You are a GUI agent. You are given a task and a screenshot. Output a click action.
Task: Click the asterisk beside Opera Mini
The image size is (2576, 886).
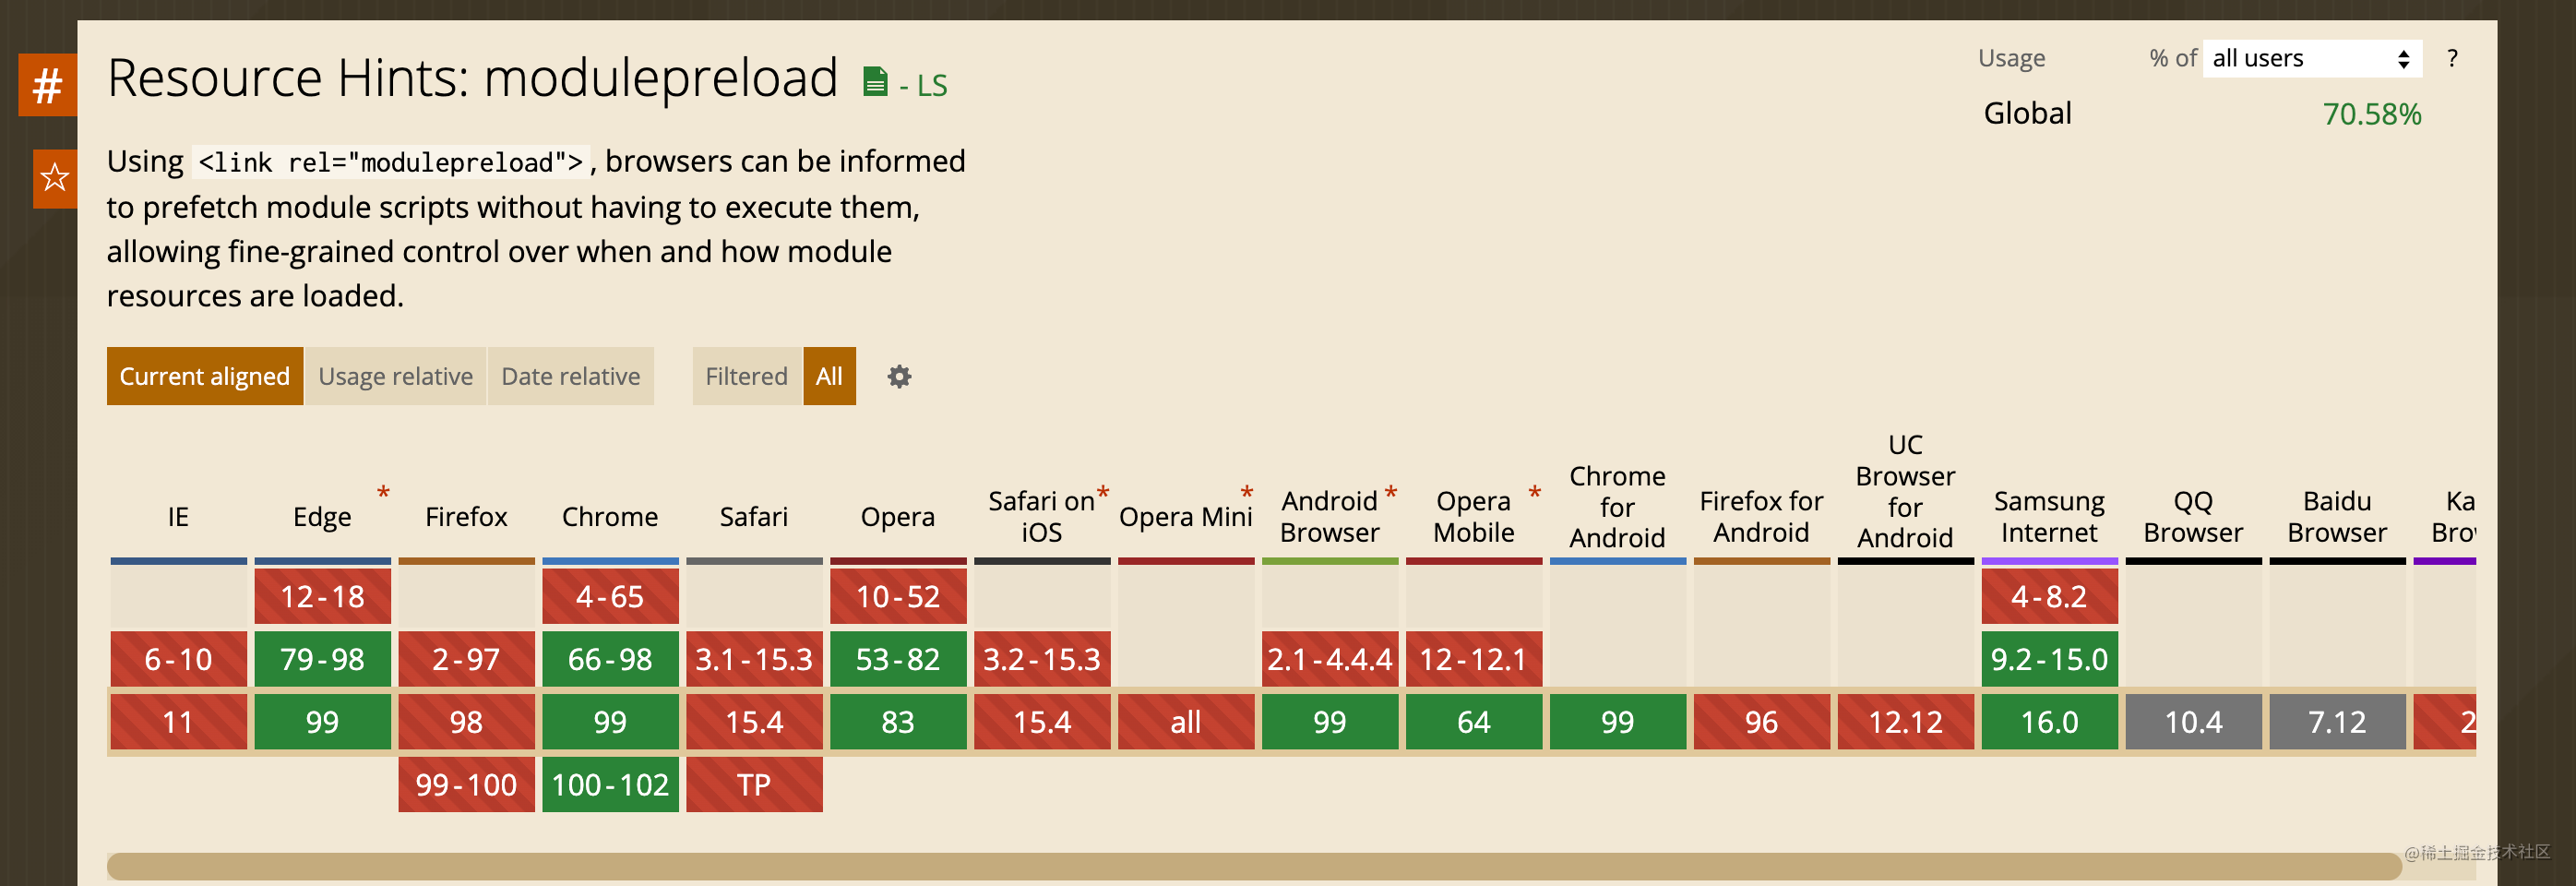(1246, 492)
